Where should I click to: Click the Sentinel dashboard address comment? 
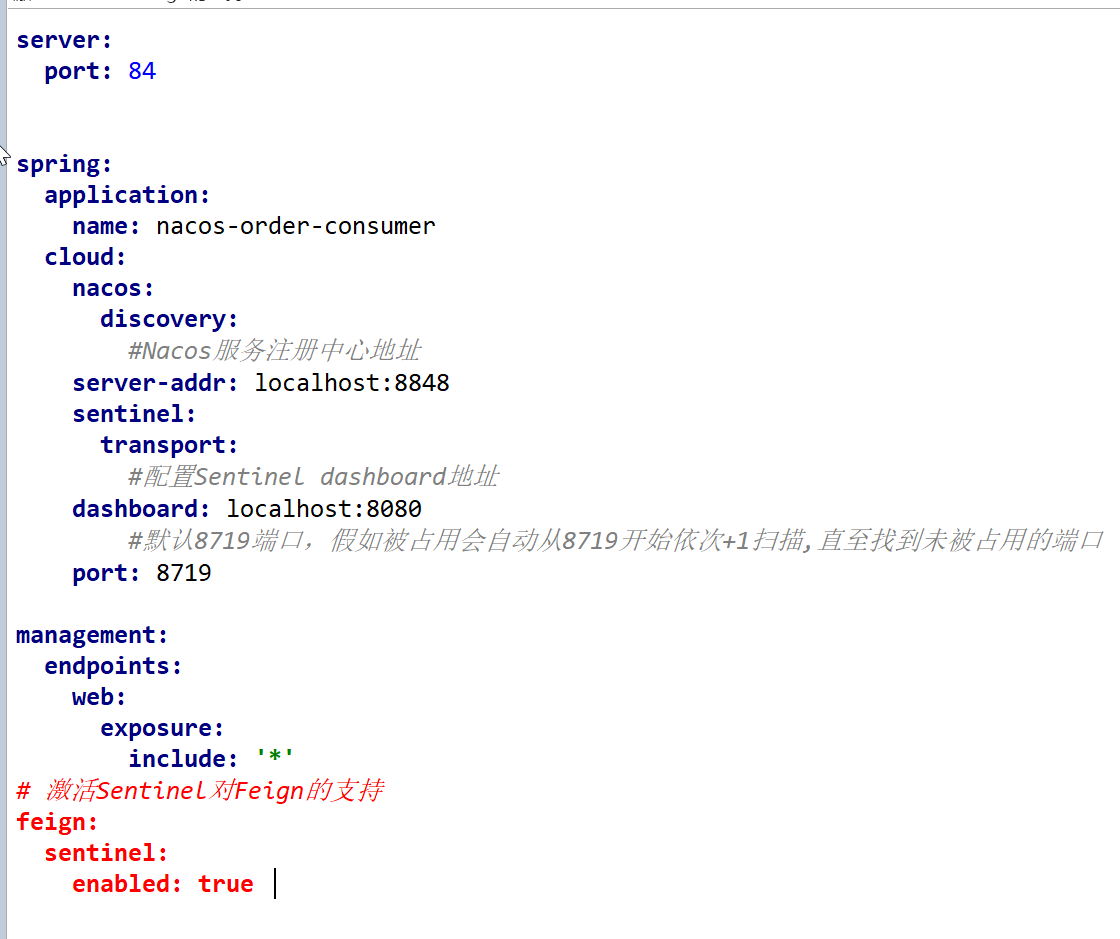(x=314, y=476)
